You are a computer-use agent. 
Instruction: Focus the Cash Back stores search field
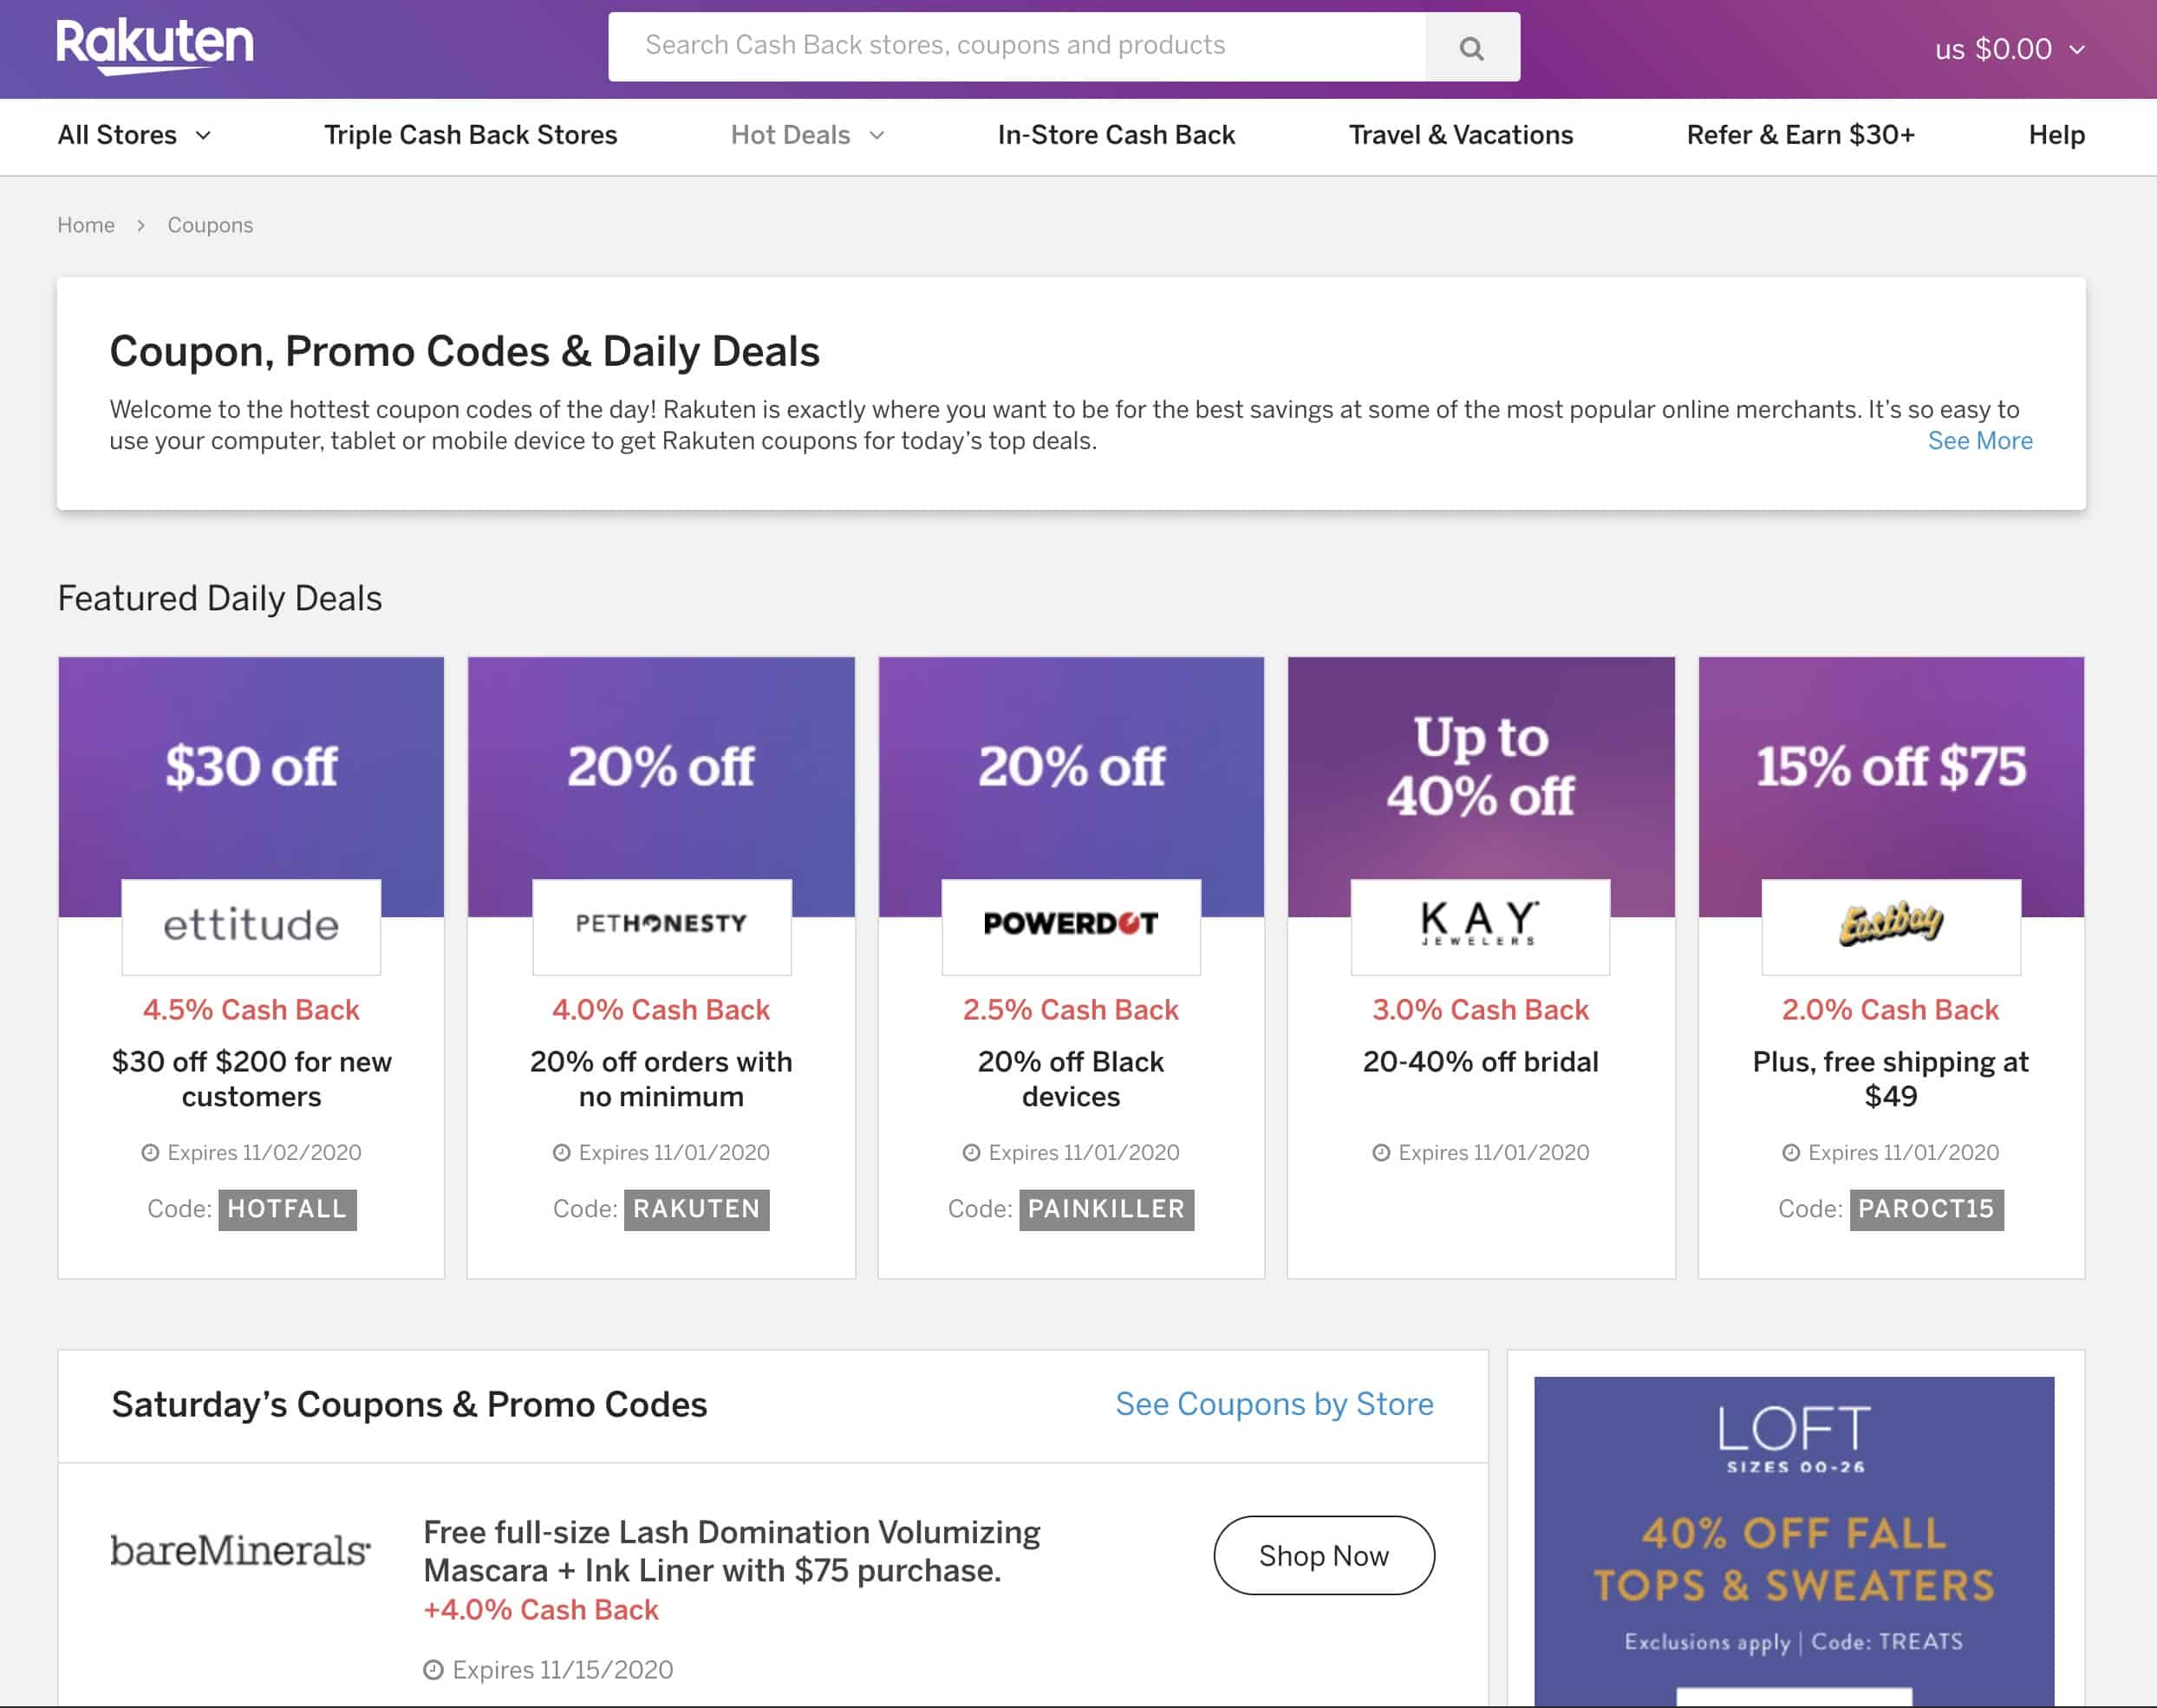pyautogui.click(x=1016, y=46)
